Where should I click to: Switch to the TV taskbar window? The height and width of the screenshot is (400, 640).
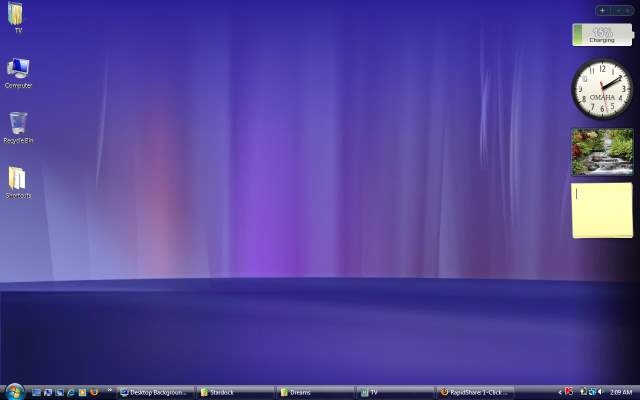tap(396, 393)
